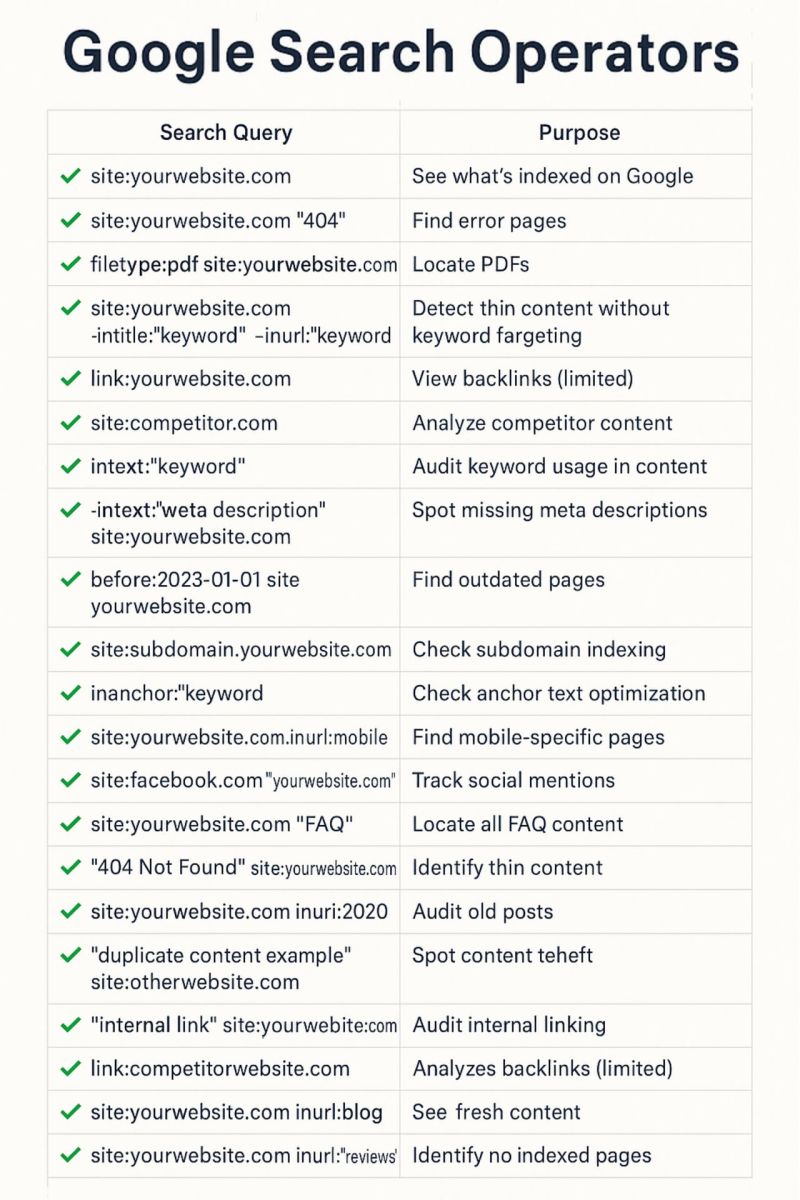The image size is (800, 1200).
Task: Click the checkmark next to site:facebook.com query
Action: [70, 780]
